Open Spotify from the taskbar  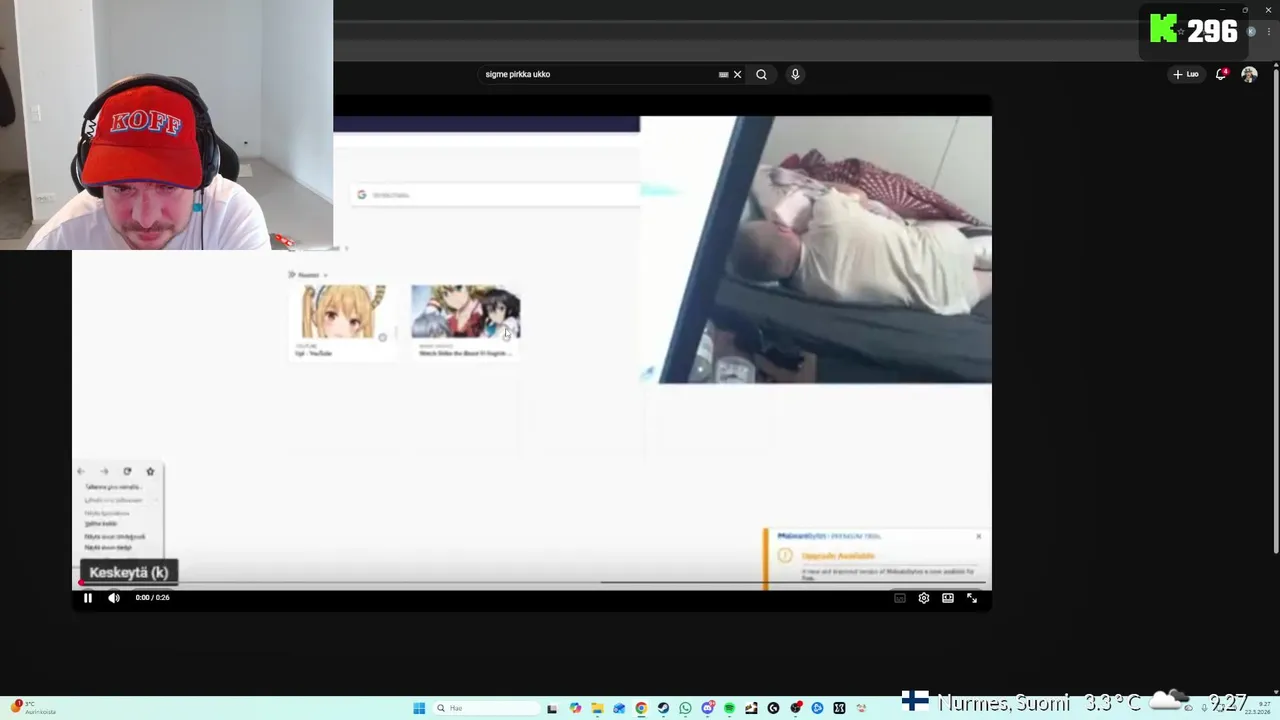729,708
